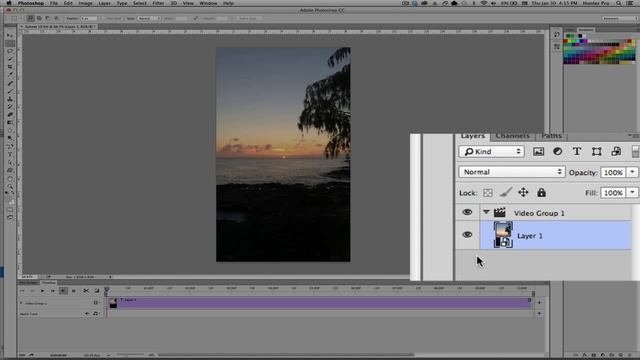Select the Crop tool

(x=10, y=67)
